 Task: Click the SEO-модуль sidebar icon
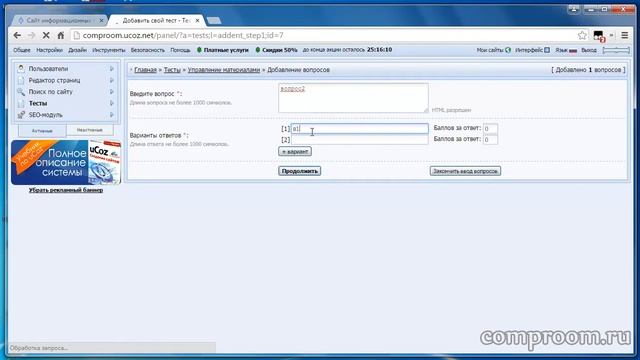pyautogui.click(x=21, y=115)
